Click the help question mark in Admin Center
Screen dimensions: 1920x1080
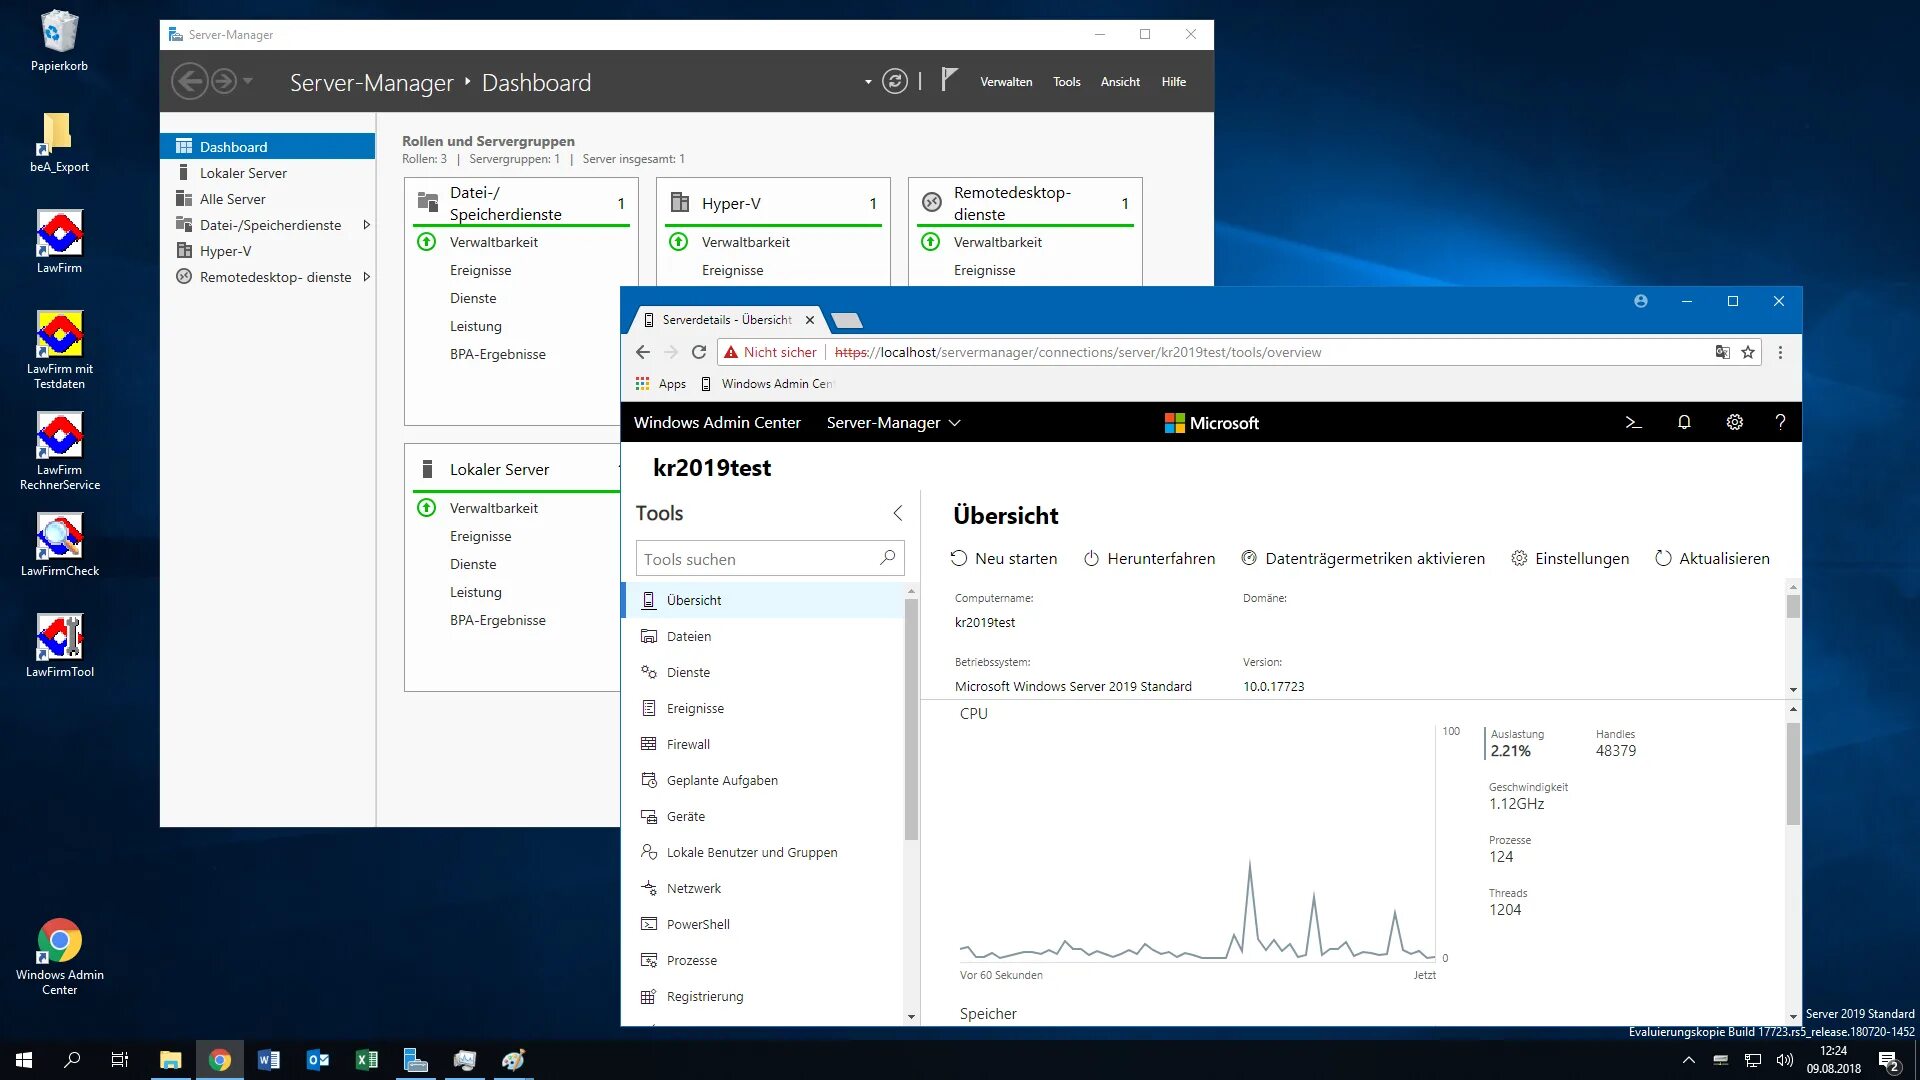(1780, 423)
